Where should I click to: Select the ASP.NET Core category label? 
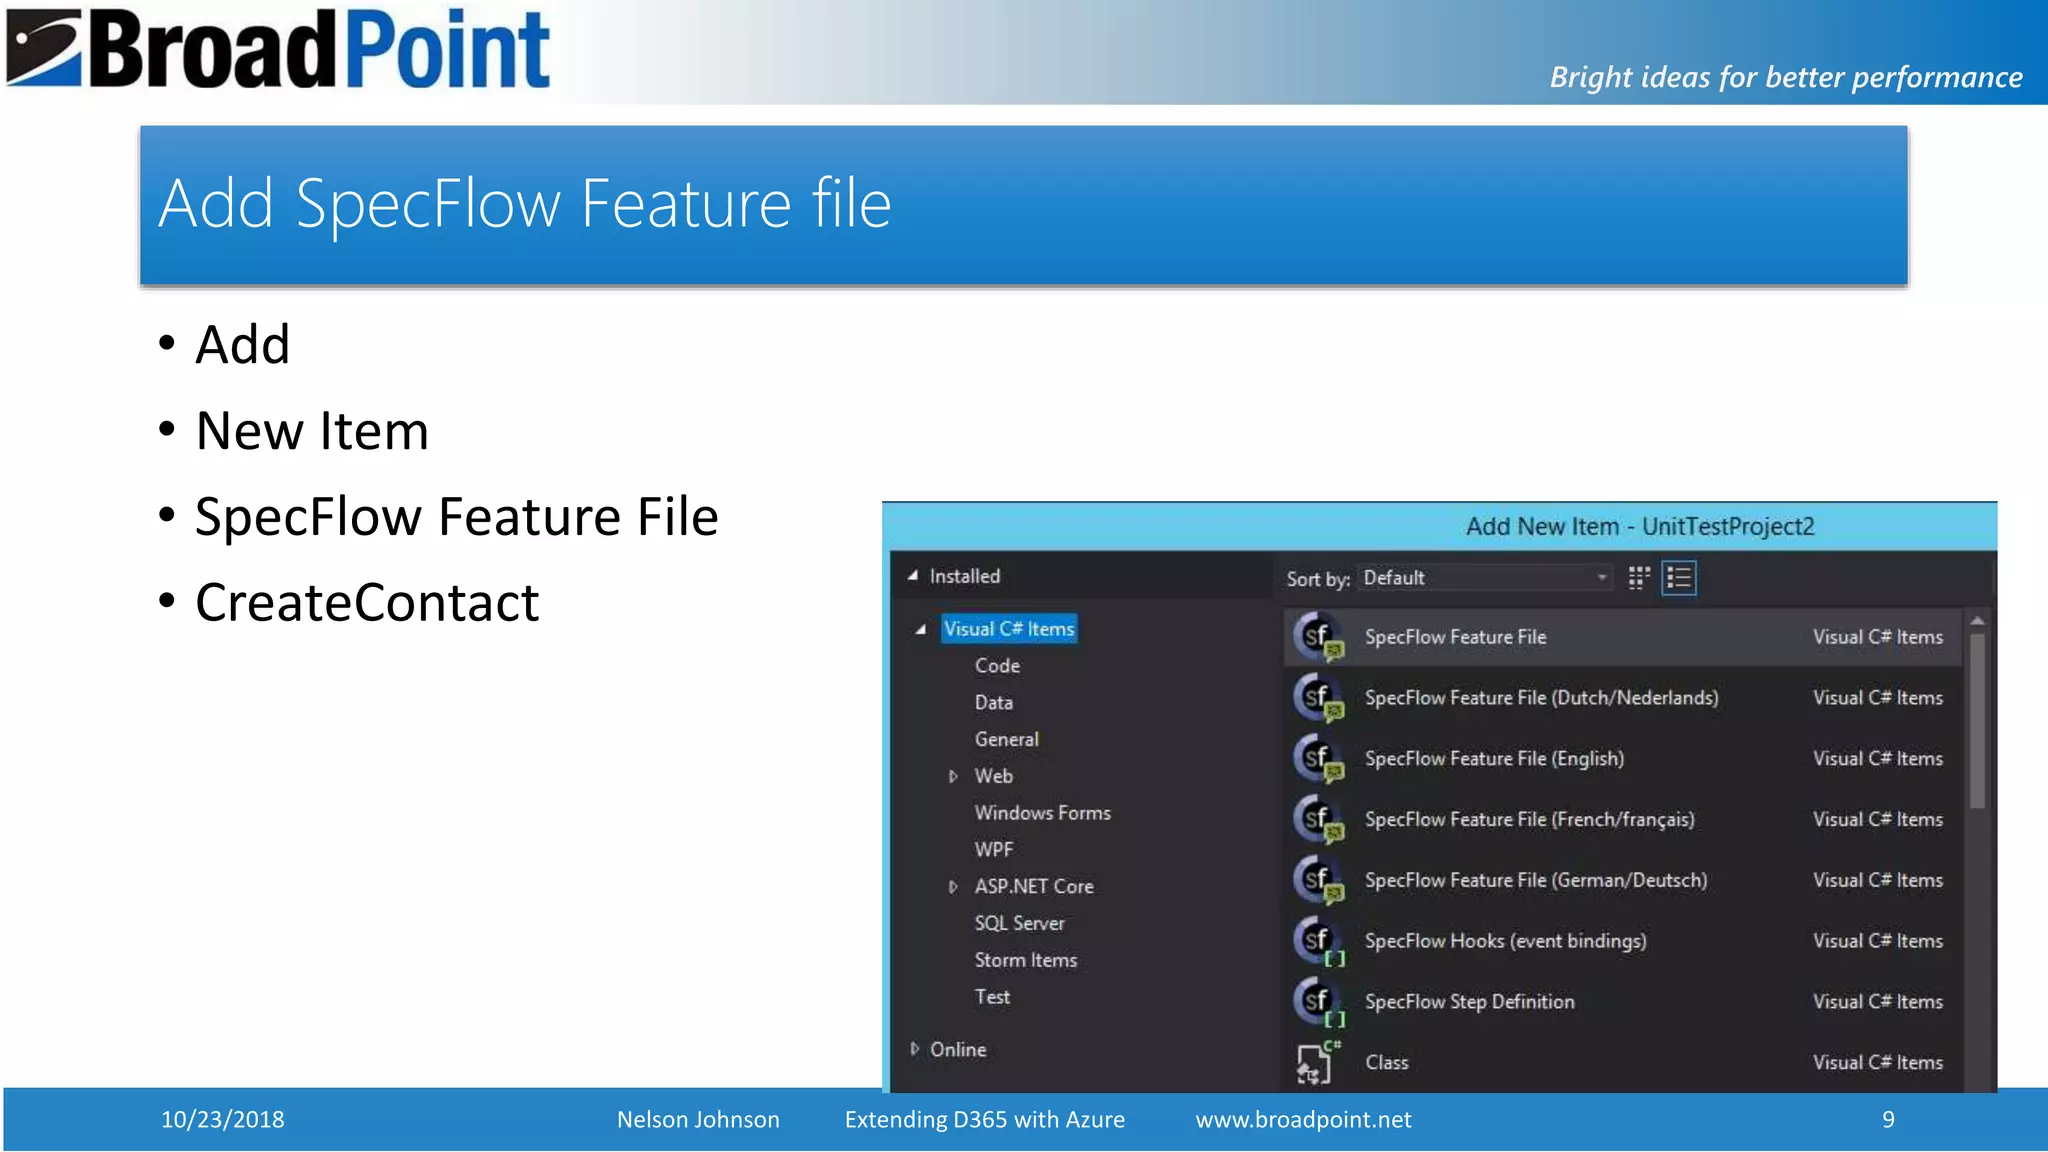point(1034,887)
